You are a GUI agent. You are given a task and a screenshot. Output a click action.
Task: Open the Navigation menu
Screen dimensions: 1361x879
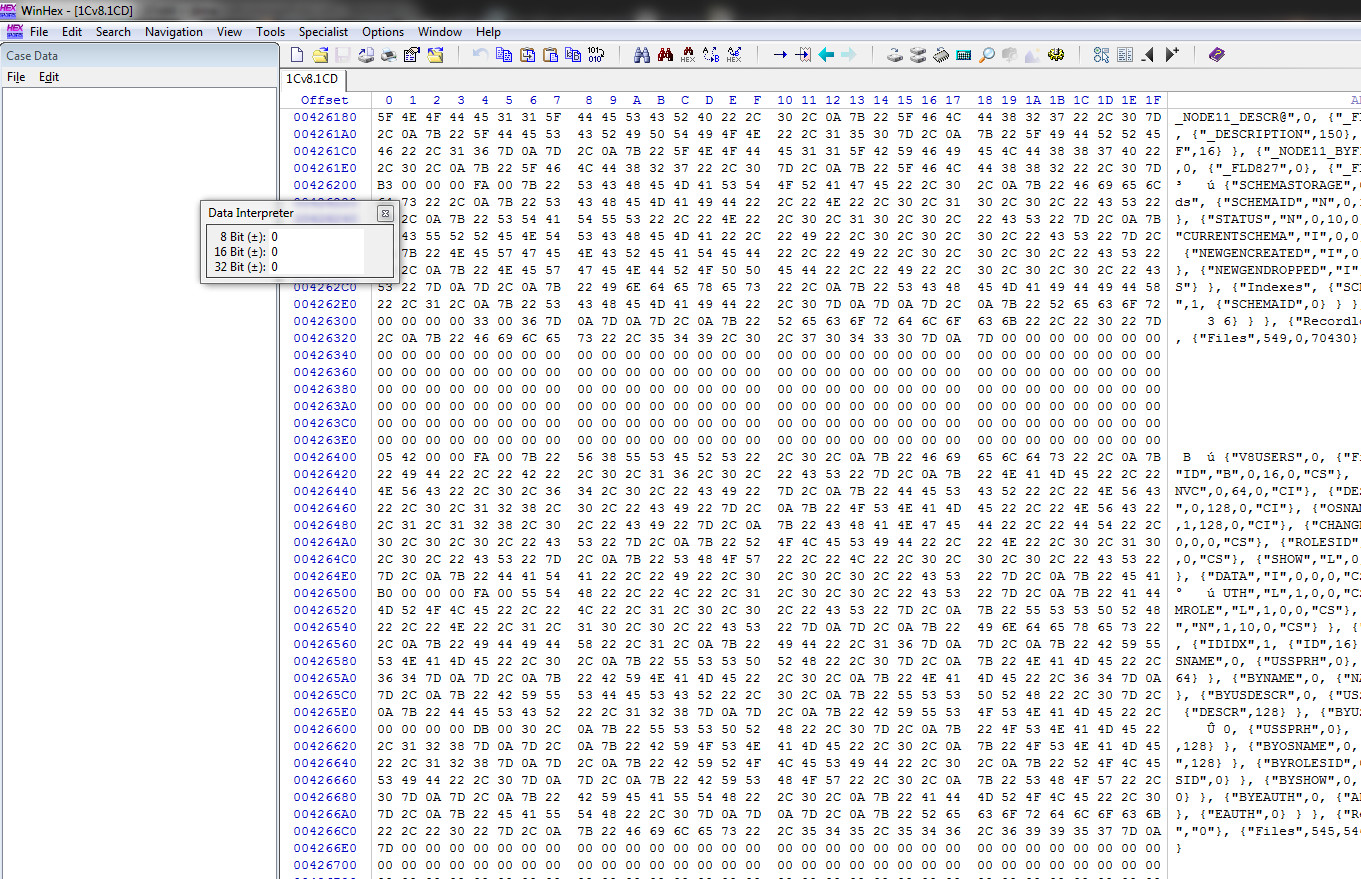tap(173, 32)
